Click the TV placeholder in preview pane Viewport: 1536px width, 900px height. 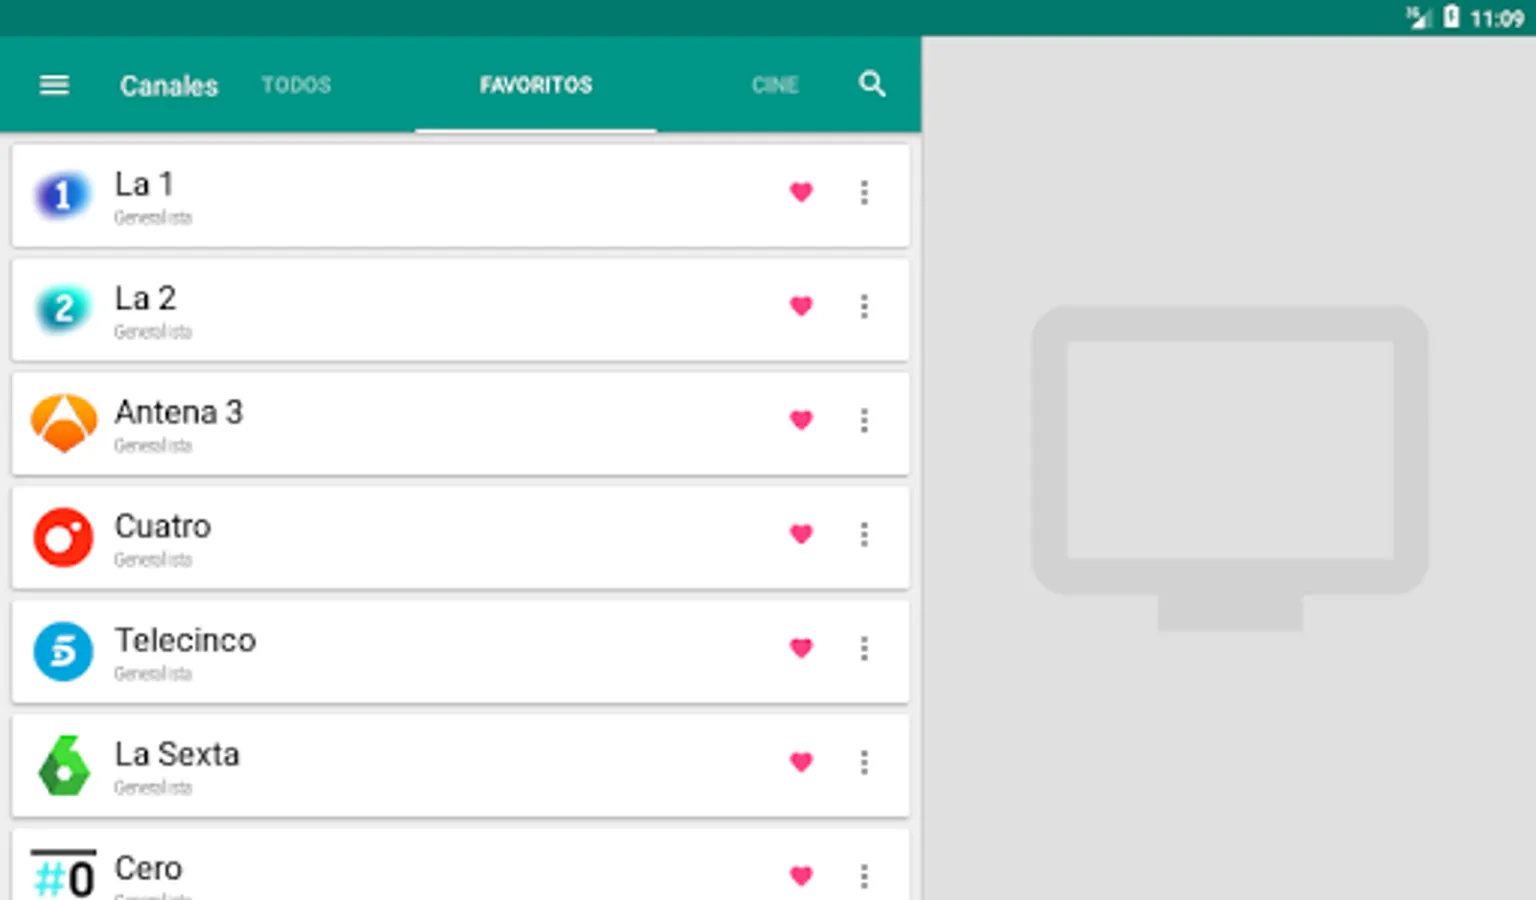pyautogui.click(x=1229, y=468)
